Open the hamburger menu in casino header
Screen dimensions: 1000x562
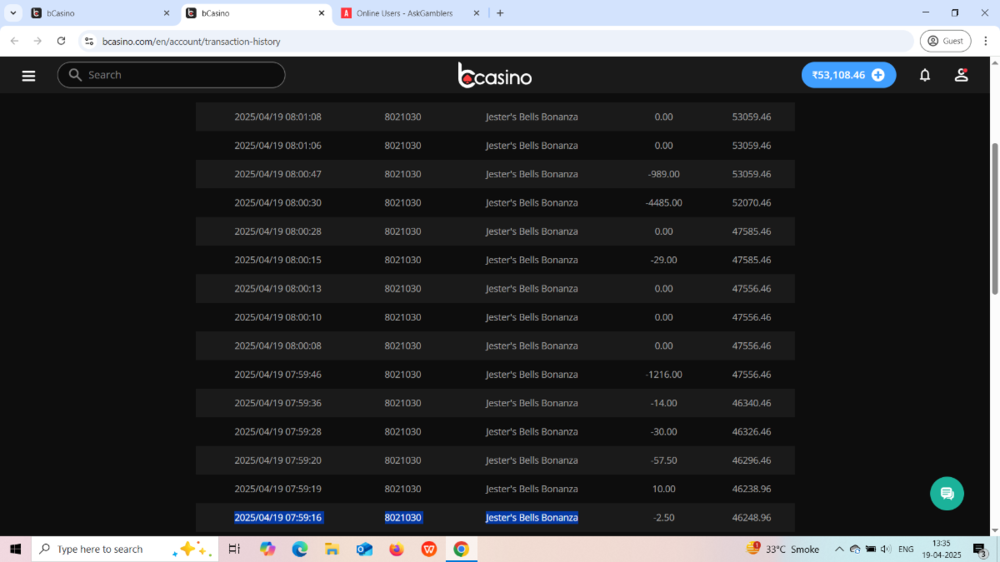28,76
